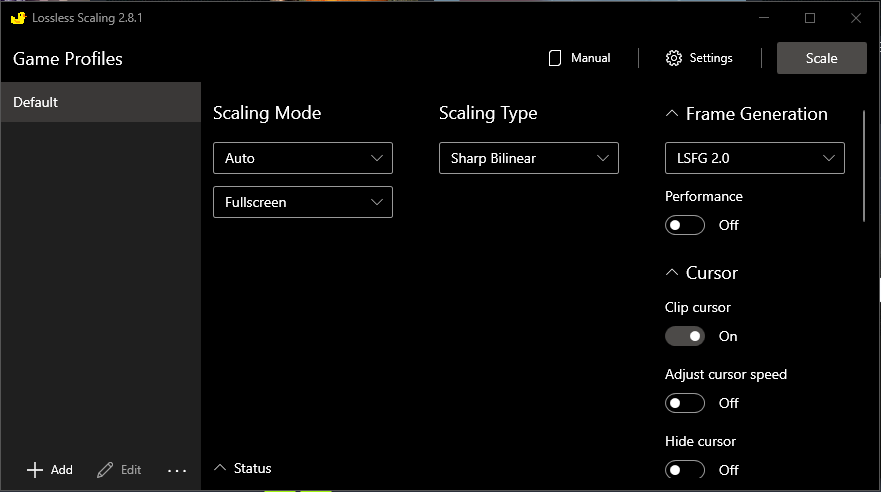Collapse the Cursor section chevron

(x=672, y=273)
